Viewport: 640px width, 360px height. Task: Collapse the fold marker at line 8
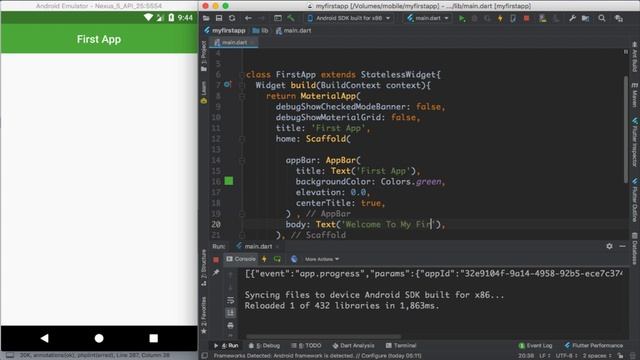pos(242,96)
